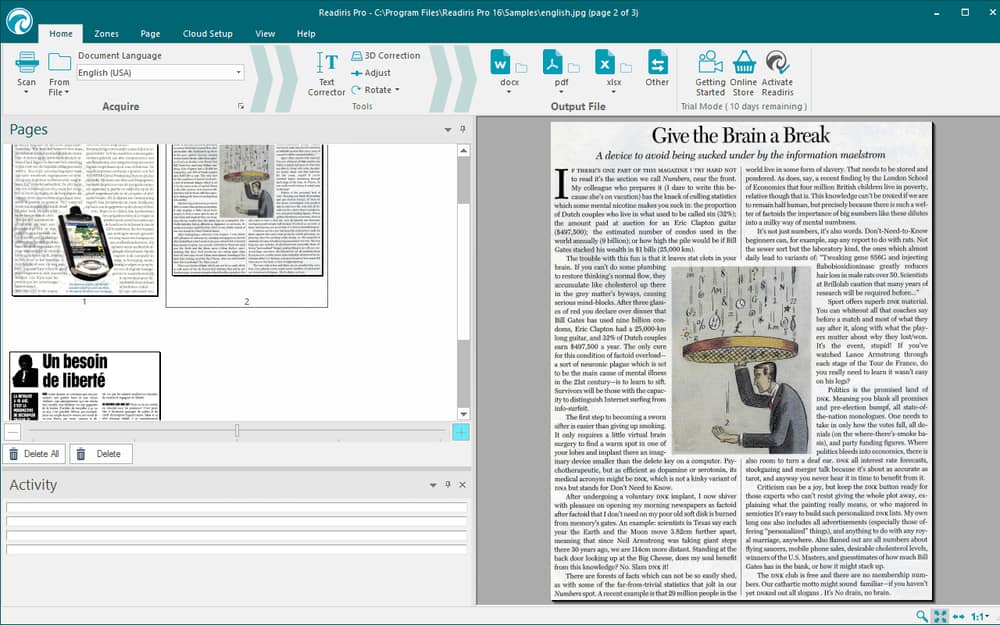
Task: Open the 1:1 zoom level dropdown
Action: click(981, 617)
